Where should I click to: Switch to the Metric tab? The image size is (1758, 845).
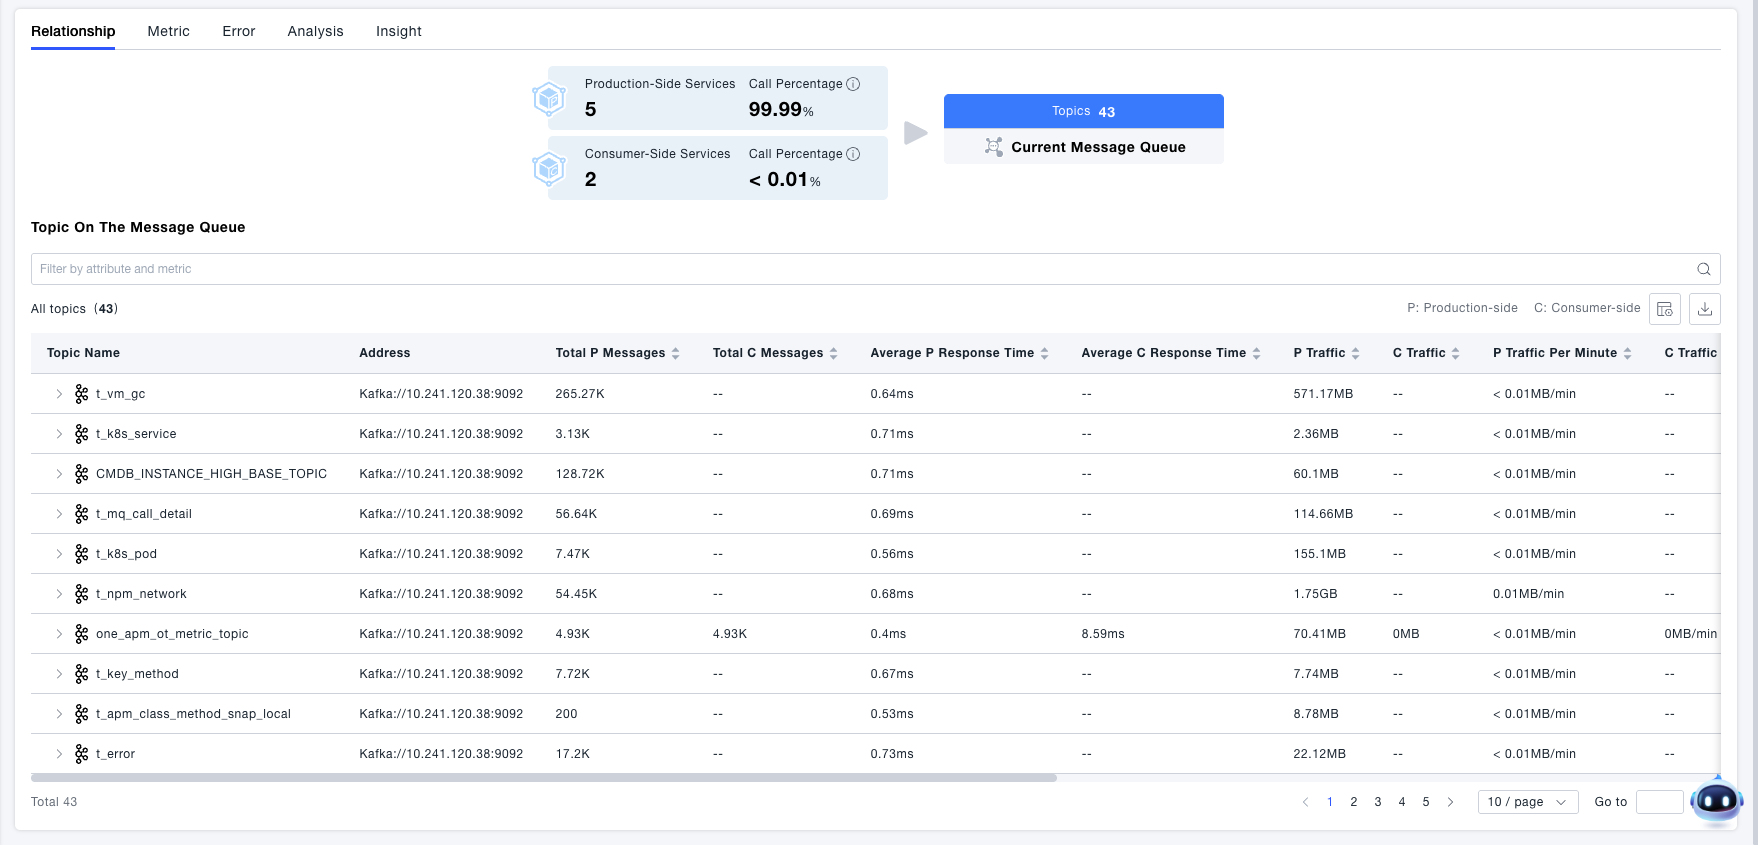click(x=168, y=31)
